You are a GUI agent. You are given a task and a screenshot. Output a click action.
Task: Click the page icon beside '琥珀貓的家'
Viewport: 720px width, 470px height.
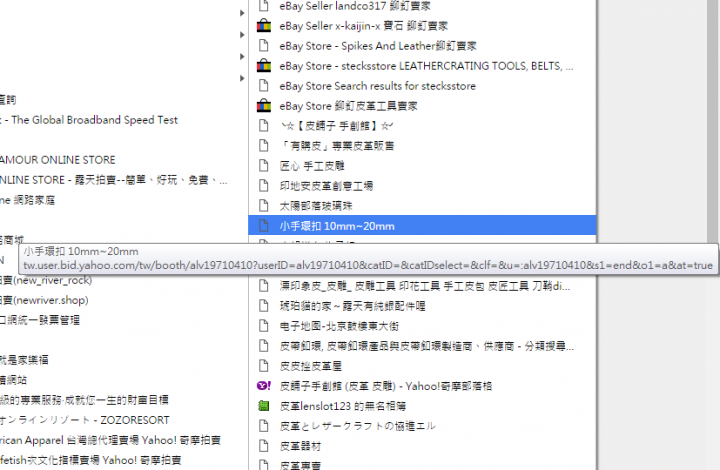click(x=264, y=306)
